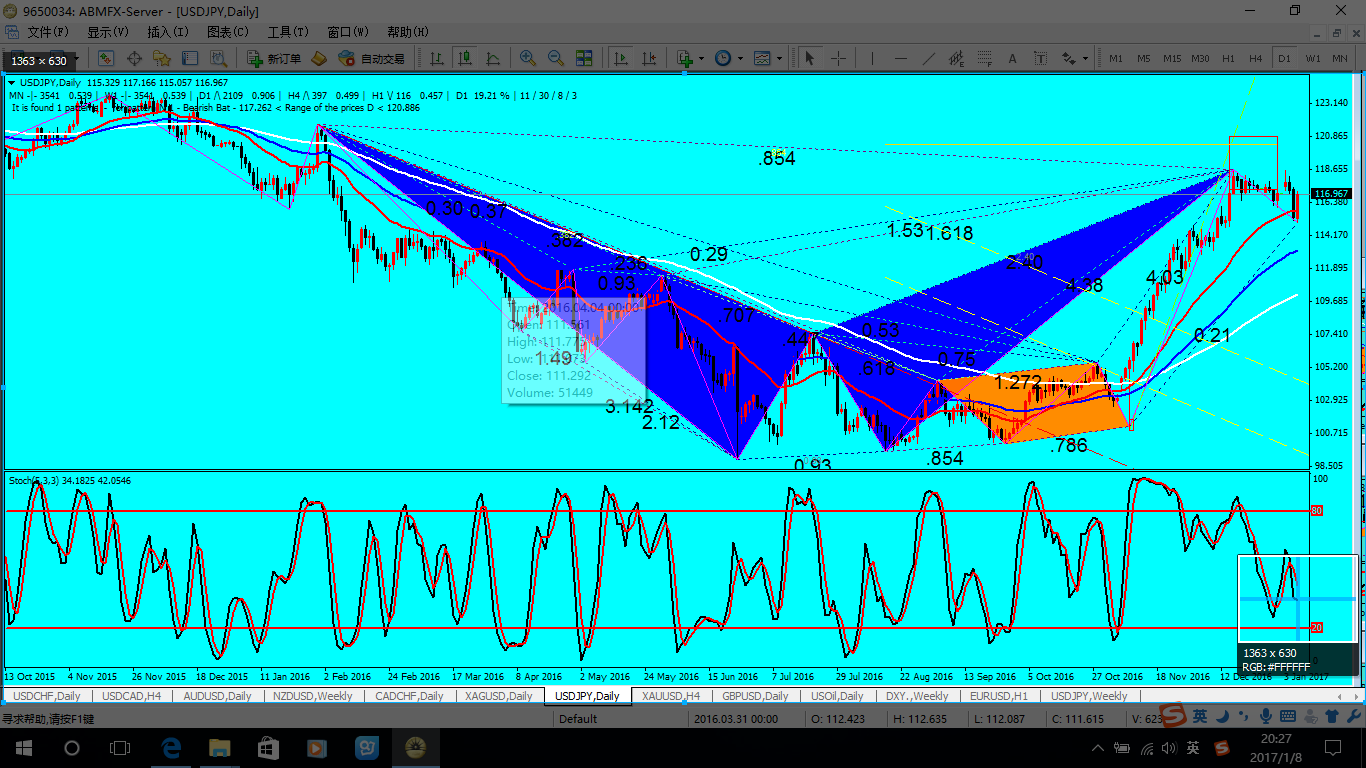Select the trendline drawing tool

coord(929,58)
